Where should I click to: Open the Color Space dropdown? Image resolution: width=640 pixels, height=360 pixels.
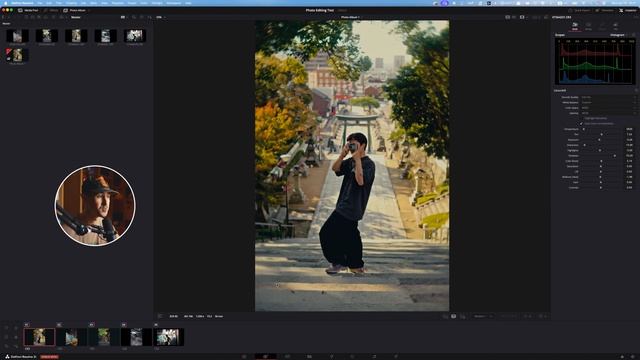(608, 108)
